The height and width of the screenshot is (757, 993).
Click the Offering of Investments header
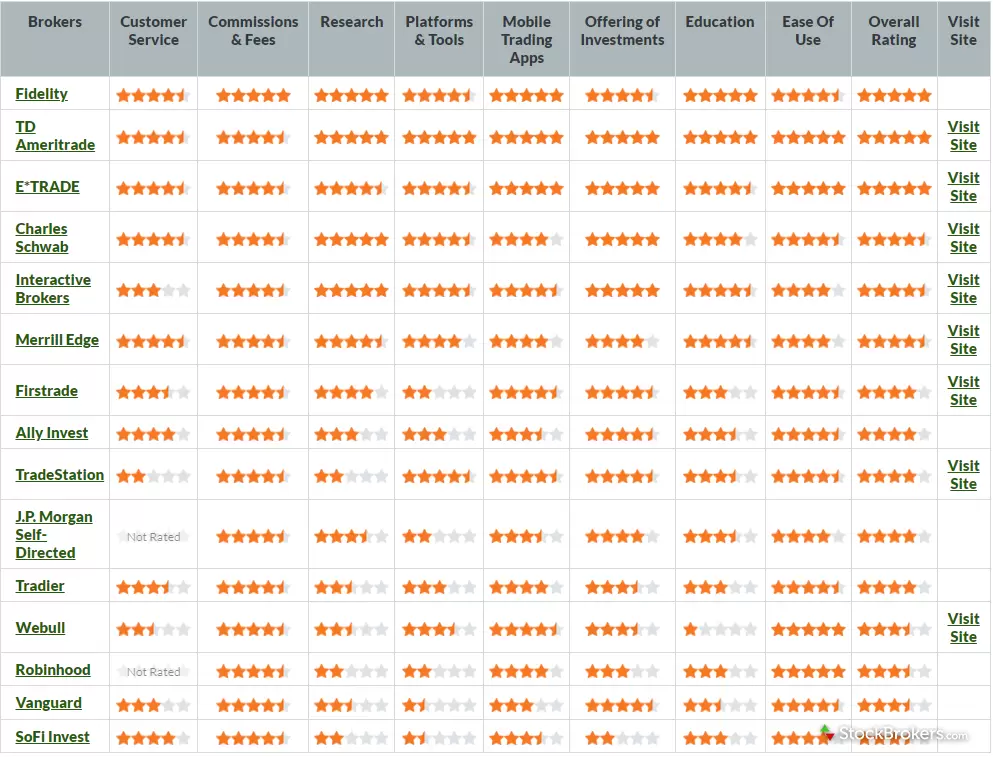pyautogui.click(x=622, y=31)
